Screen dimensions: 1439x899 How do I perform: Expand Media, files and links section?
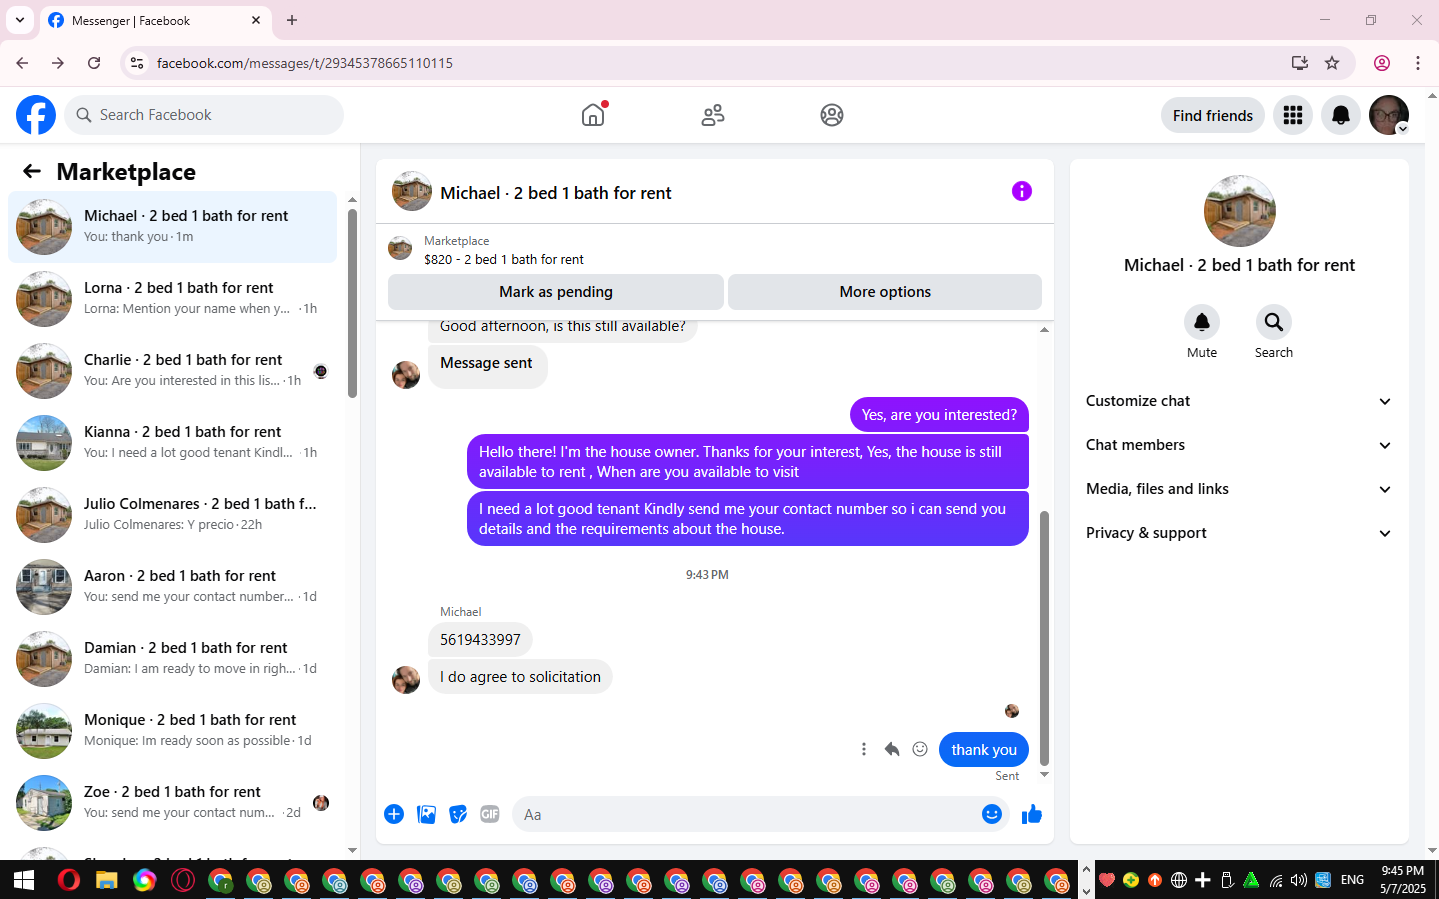point(1239,489)
